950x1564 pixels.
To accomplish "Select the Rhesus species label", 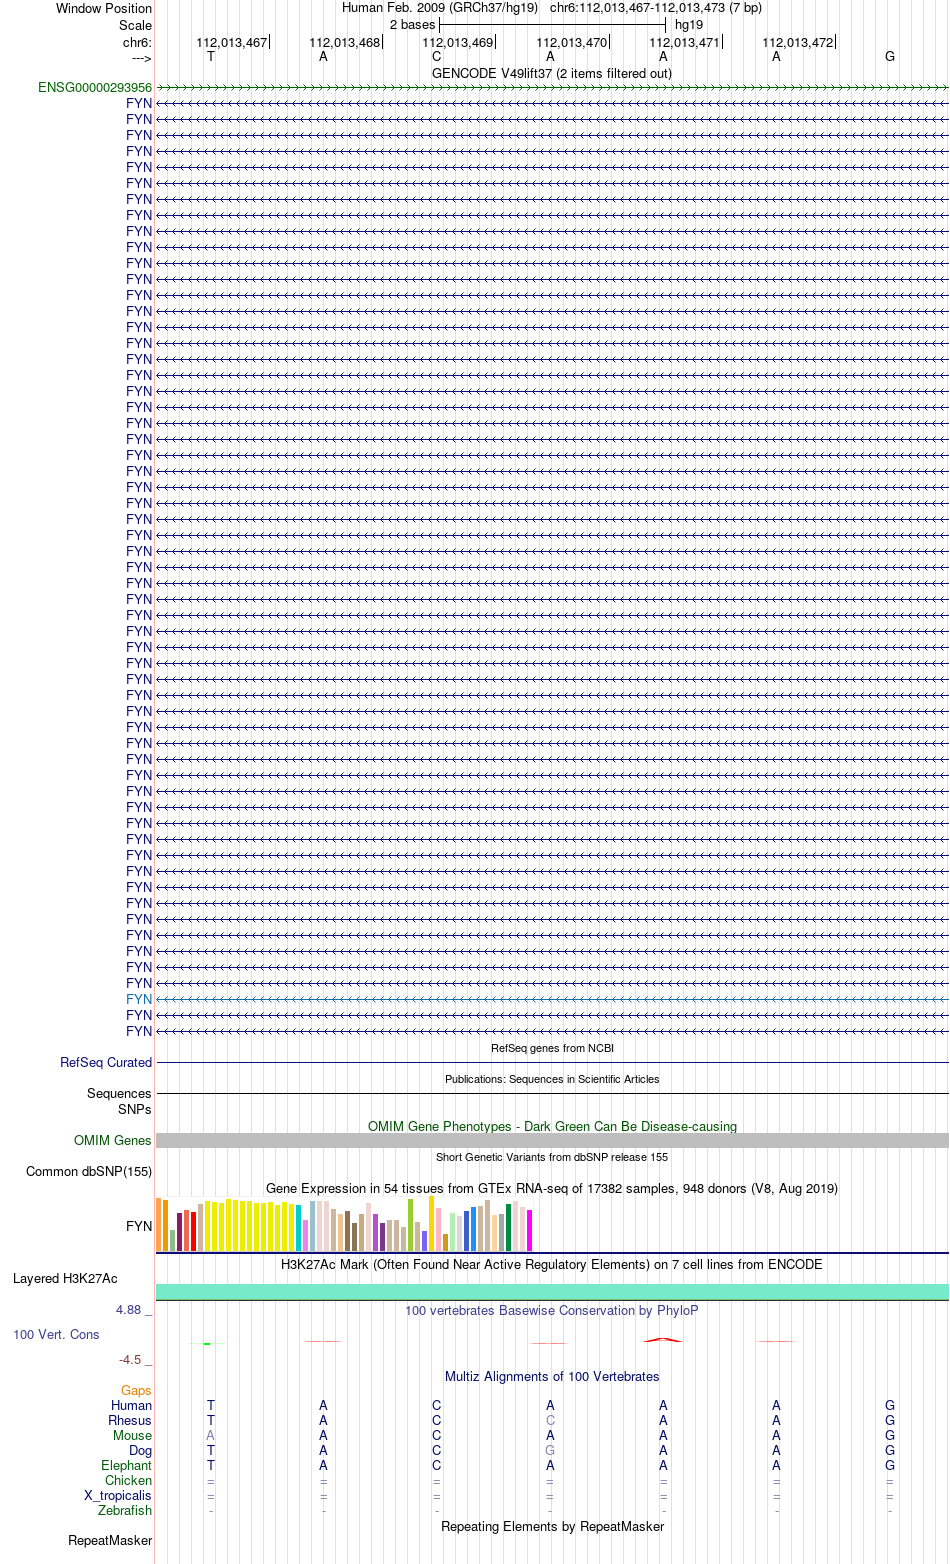I will click(130, 1421).
